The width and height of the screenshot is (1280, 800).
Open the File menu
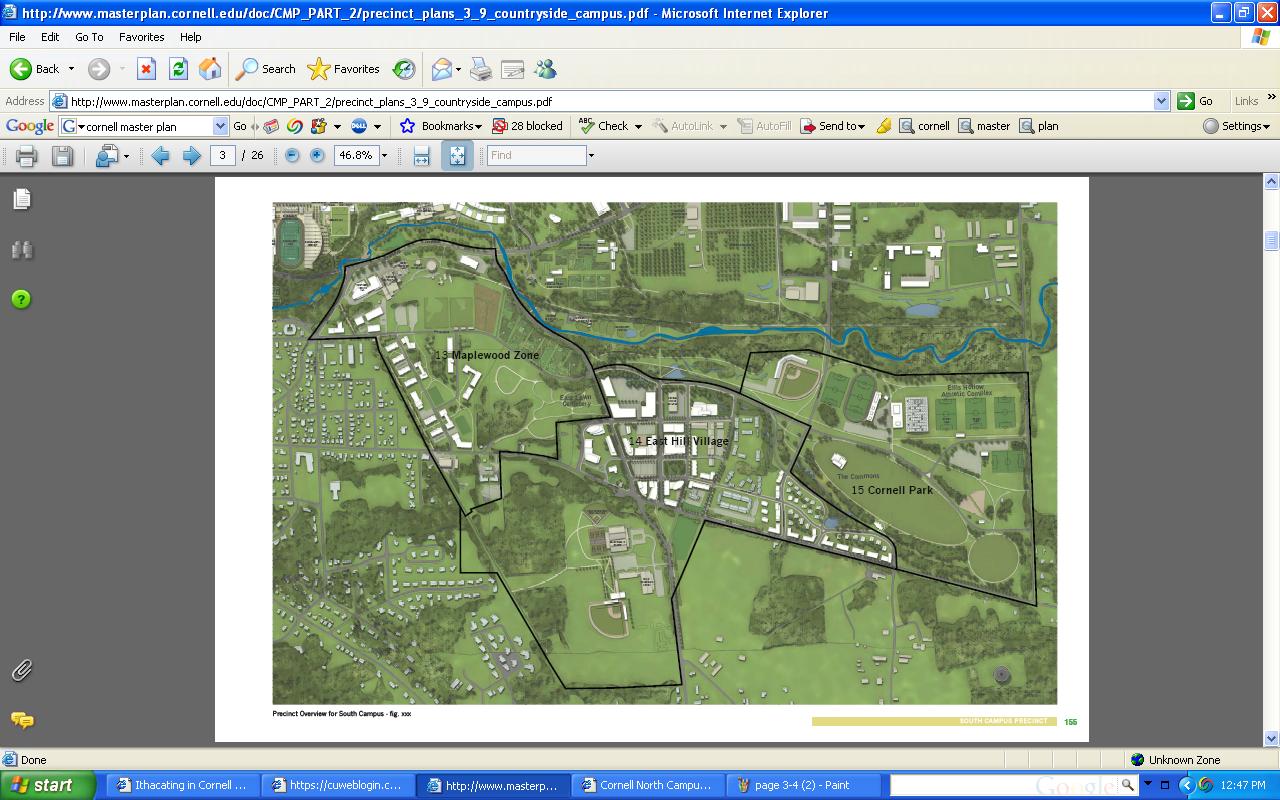(x=17, y=37)
